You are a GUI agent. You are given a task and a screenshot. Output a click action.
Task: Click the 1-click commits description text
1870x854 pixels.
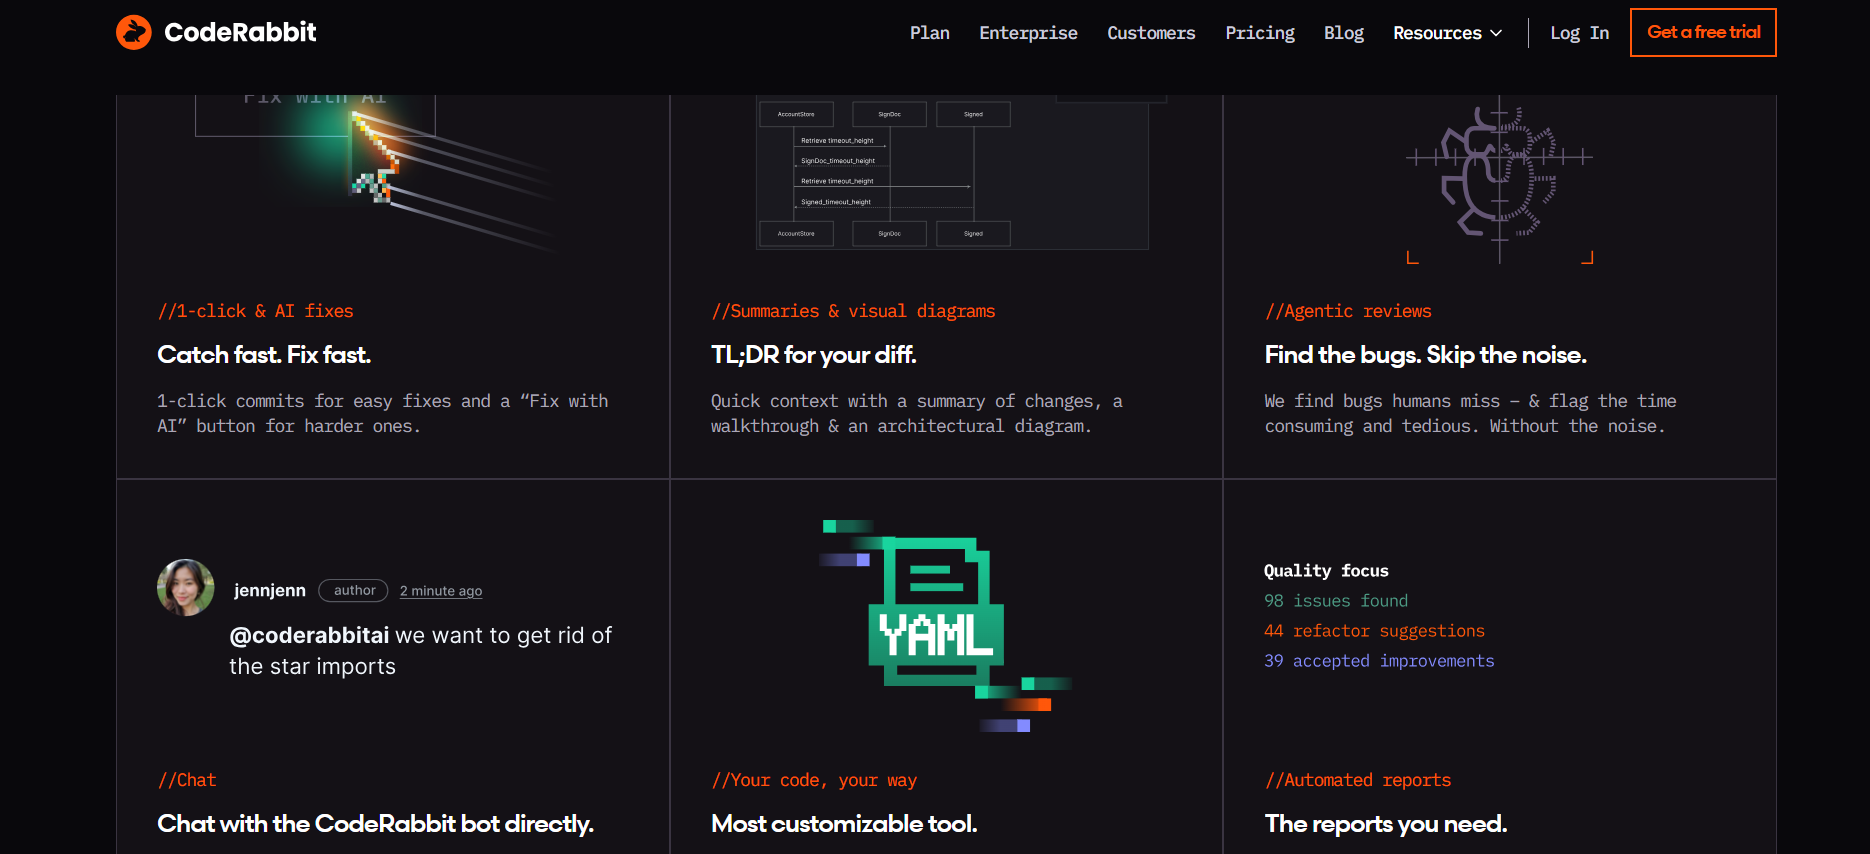[x=383, y=413]
